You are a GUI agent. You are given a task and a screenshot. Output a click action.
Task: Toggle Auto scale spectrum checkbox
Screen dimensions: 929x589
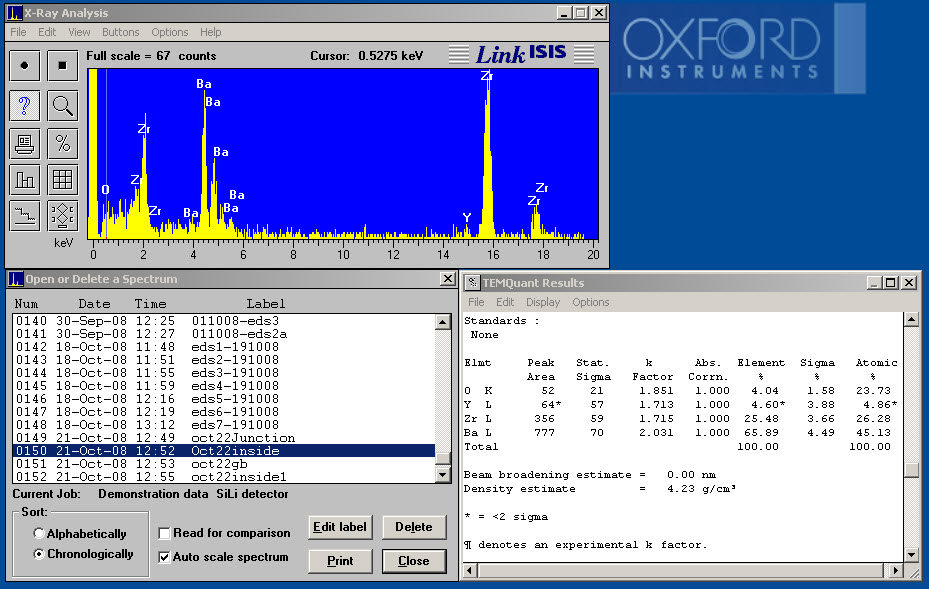point(165,557)
